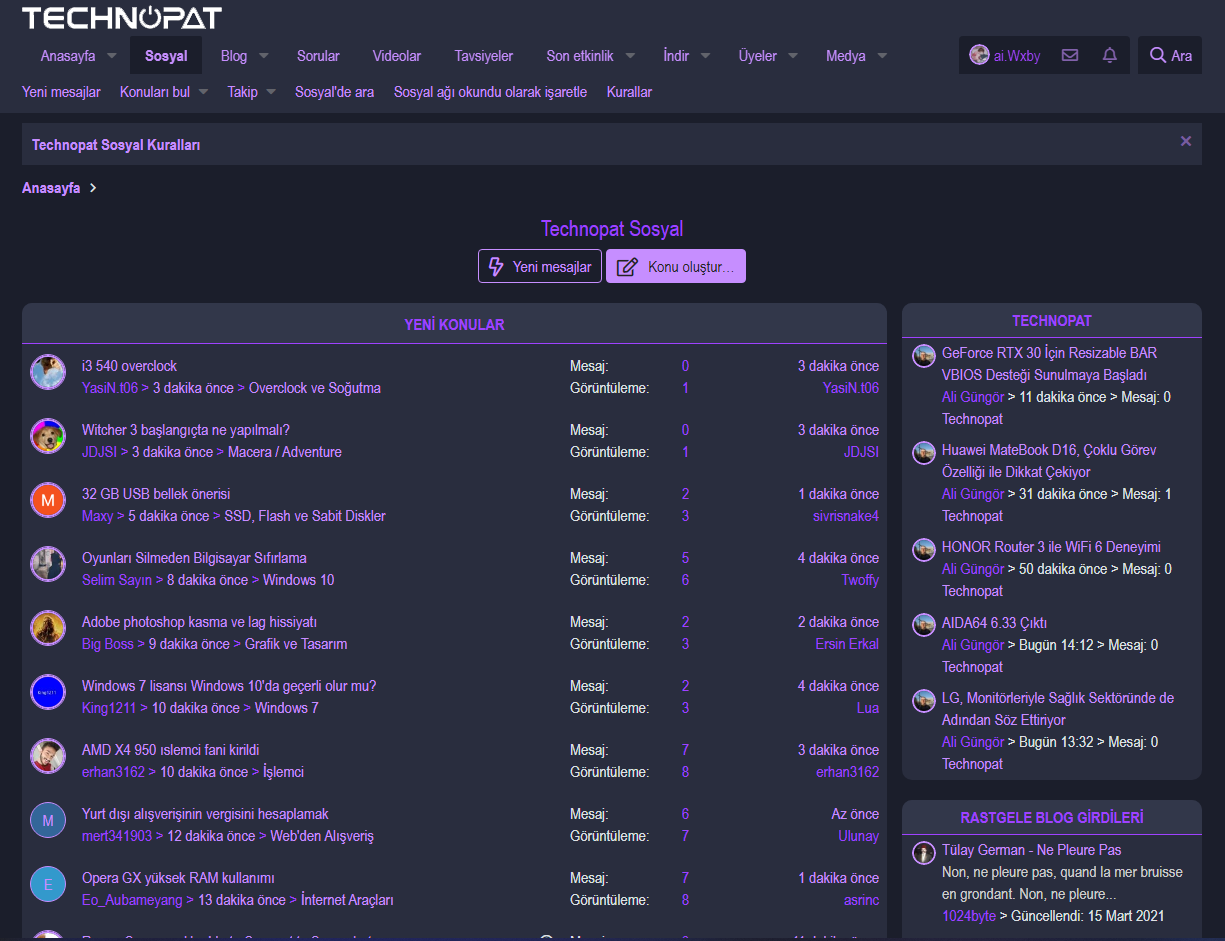This screenshot has height=941, width=1225.
Task: Click avatar beside HONOR Router 3 article
Action: pos(924,550)
